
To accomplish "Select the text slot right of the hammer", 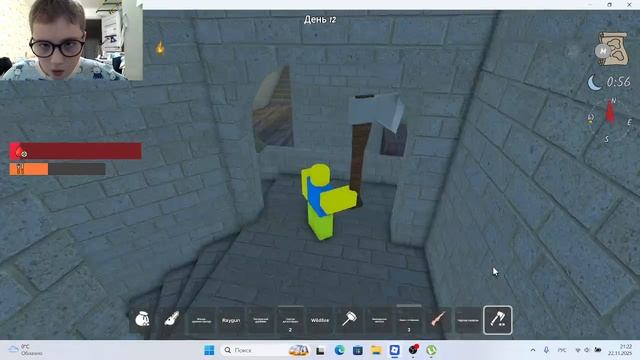I will click(x=379, y=320).
